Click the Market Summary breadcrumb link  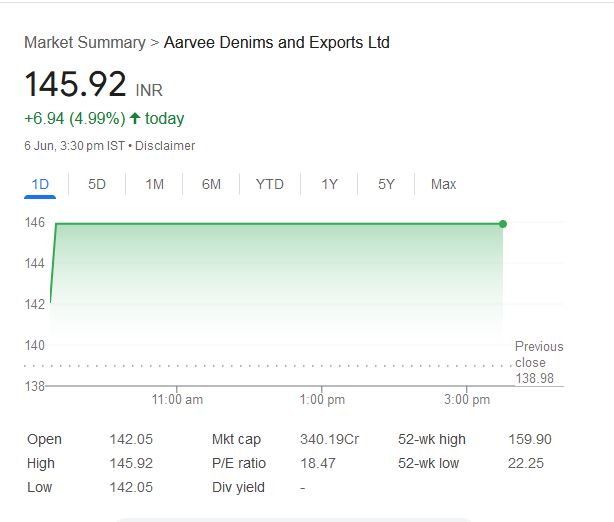pyautogui.click(x=84, y=42)
